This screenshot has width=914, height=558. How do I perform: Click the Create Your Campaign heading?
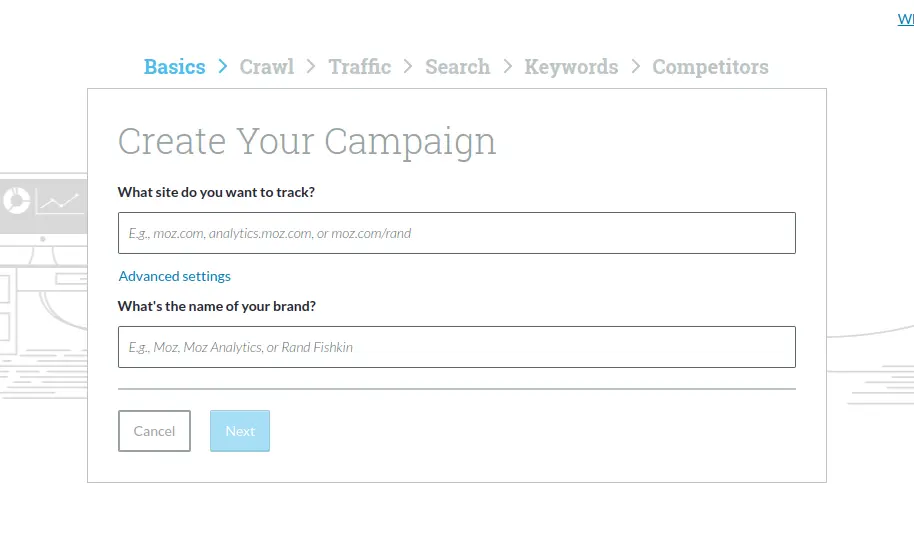pos(307,142)
